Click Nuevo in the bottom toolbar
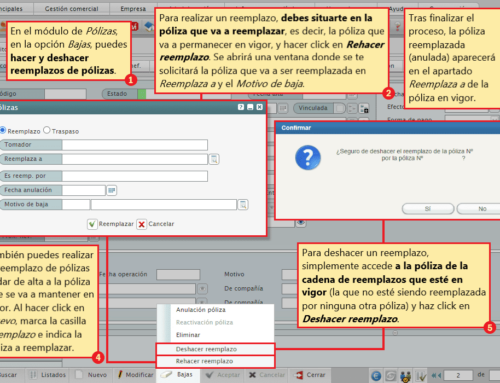 (x=92, y=375)
